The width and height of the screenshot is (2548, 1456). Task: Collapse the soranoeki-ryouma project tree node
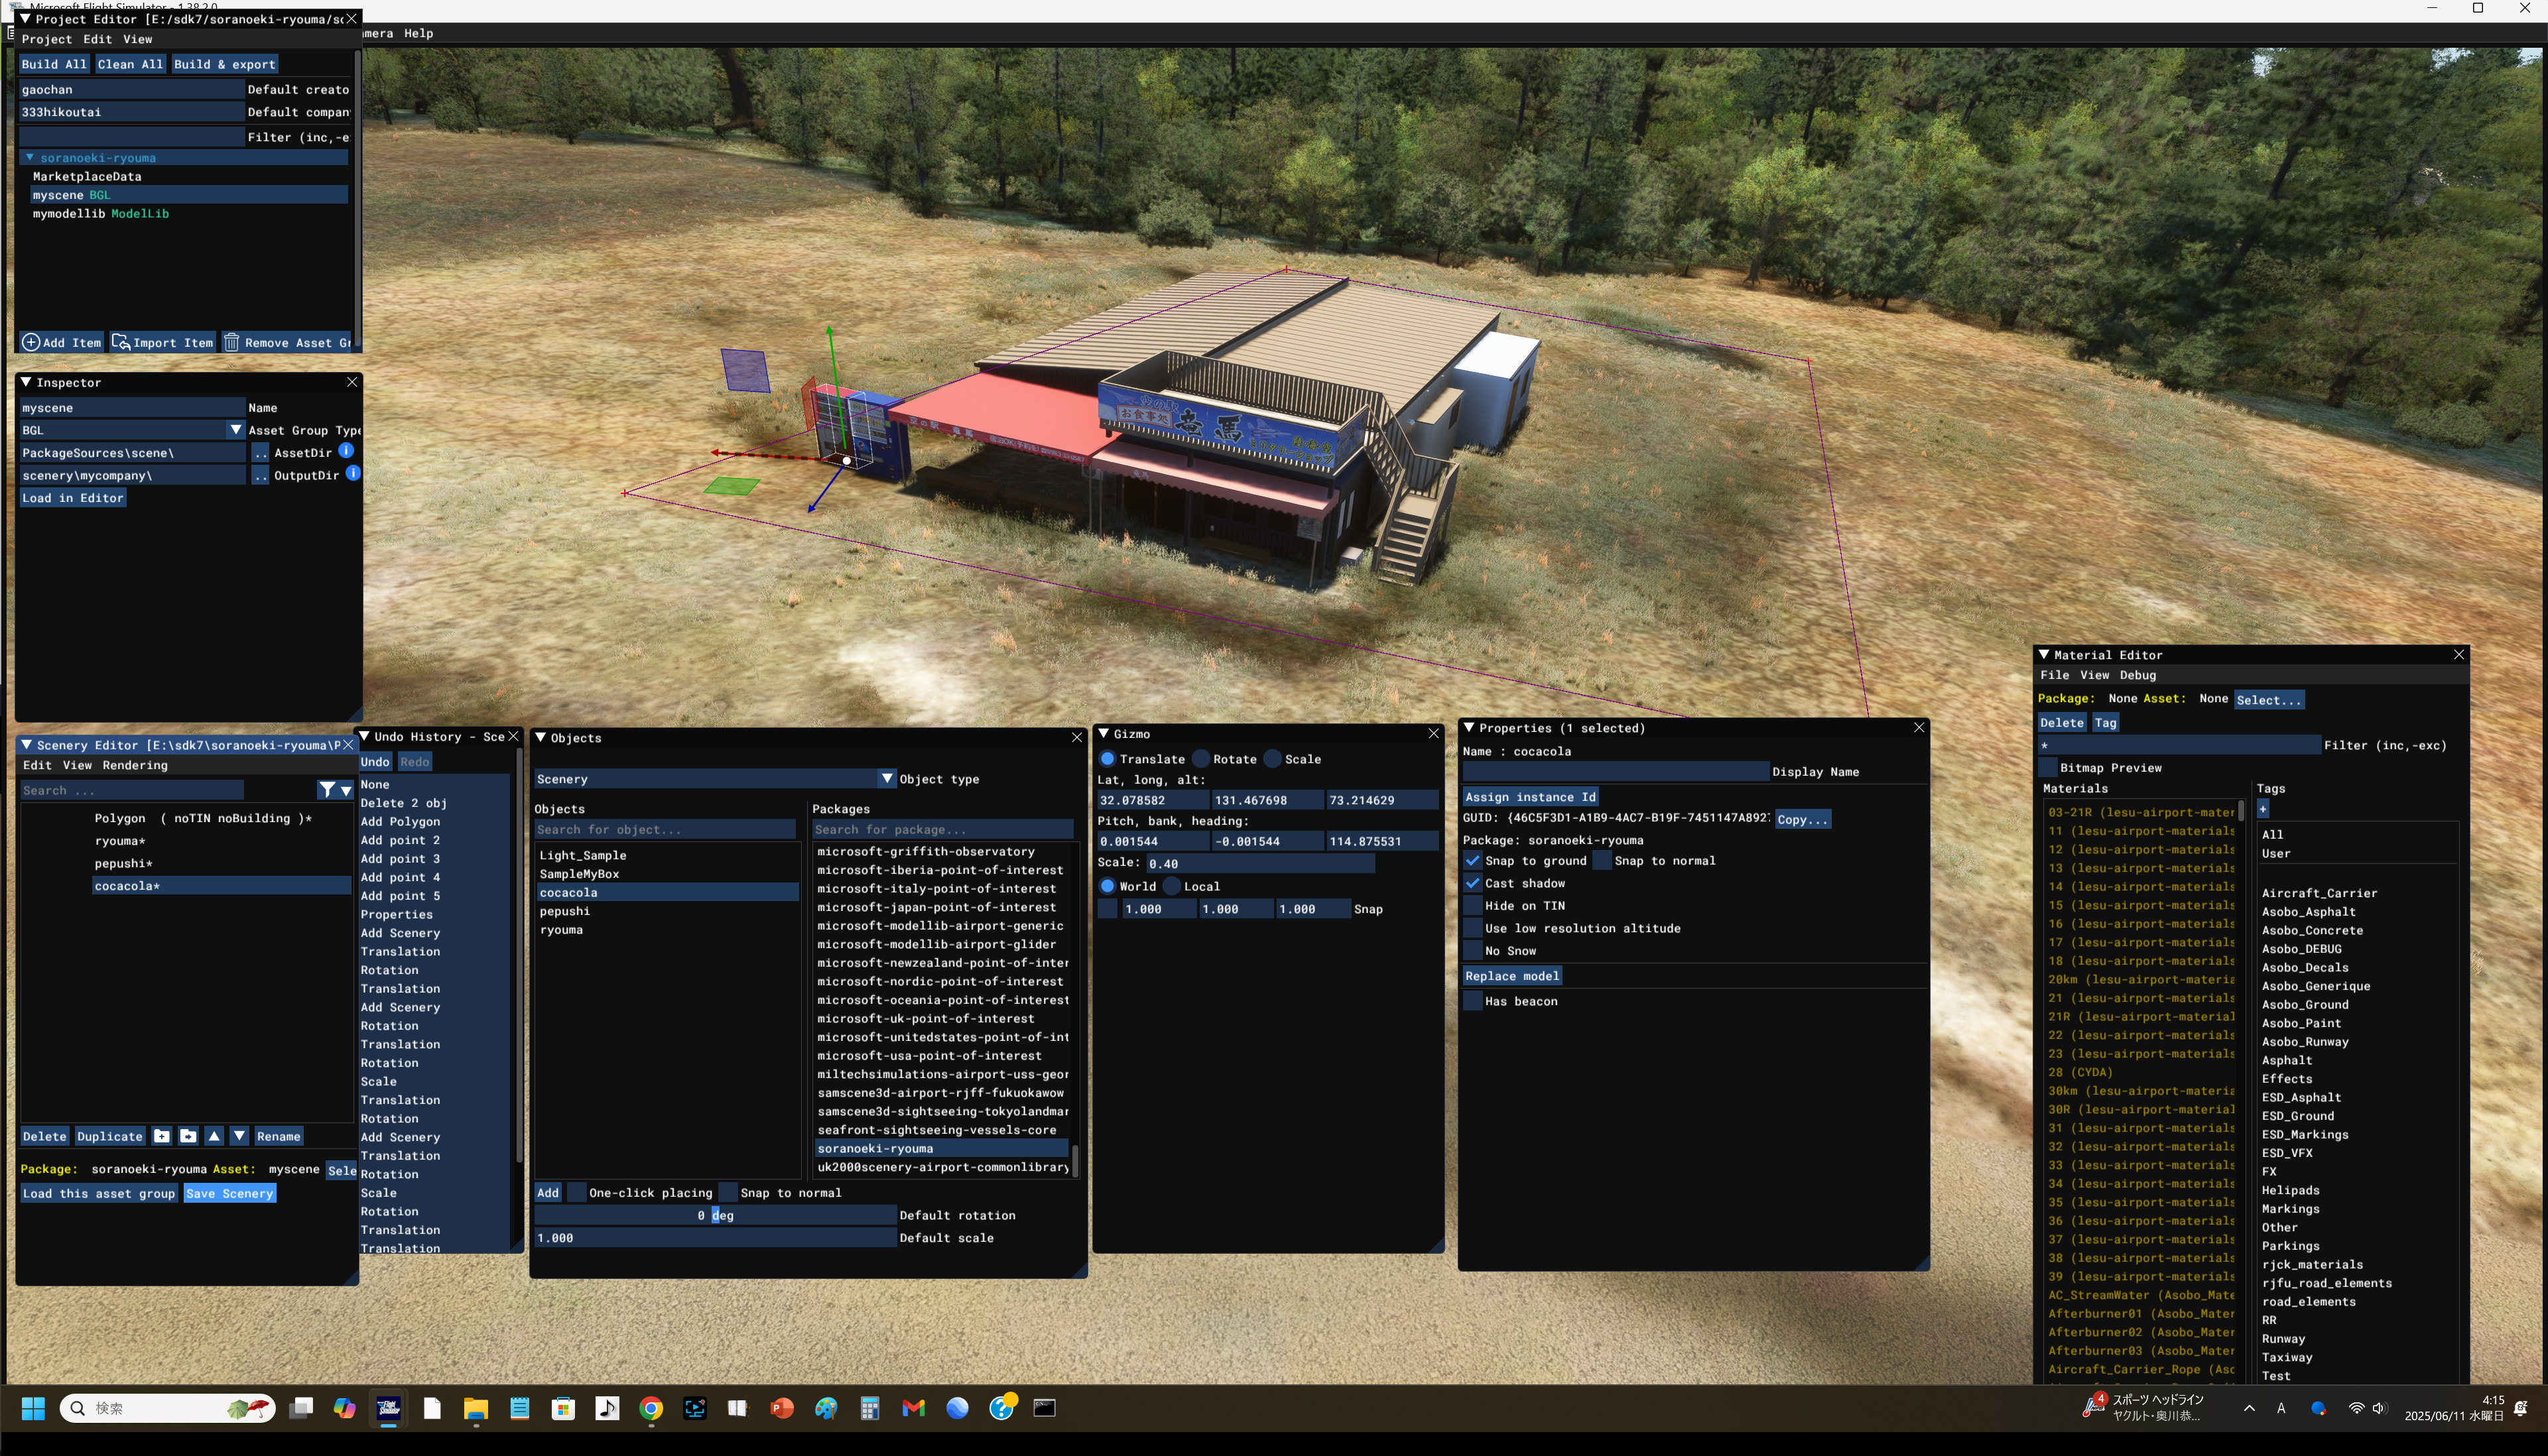pyautogui.click(x=30, y=157)
